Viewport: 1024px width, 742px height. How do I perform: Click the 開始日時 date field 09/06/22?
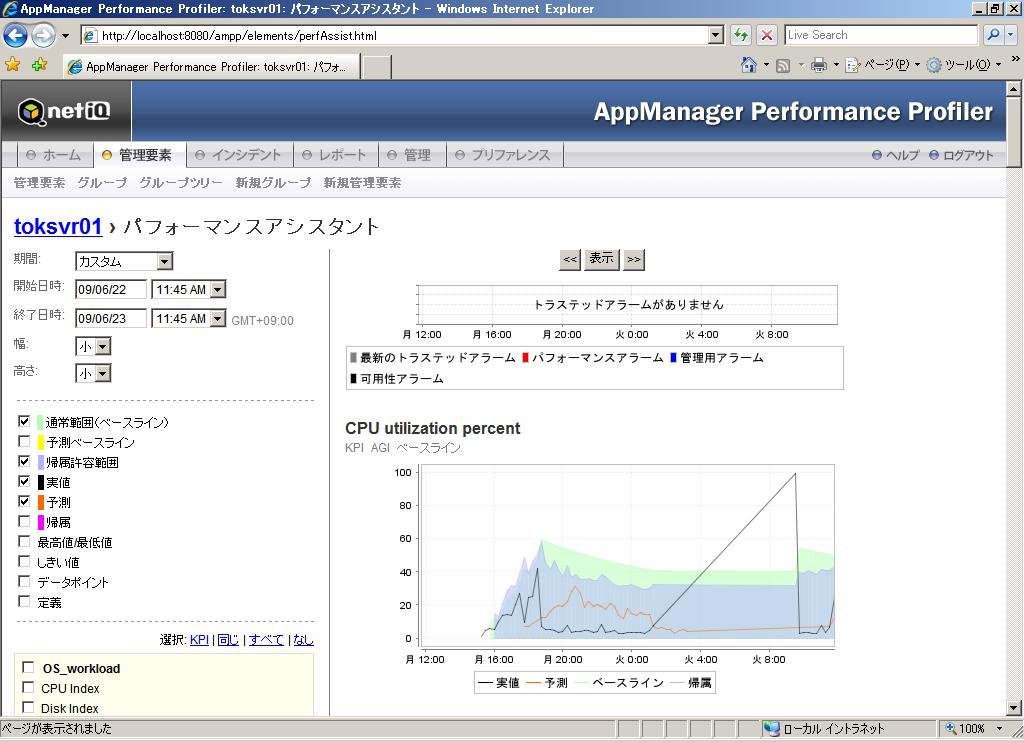pyautogui.click(x=110, y=289)
